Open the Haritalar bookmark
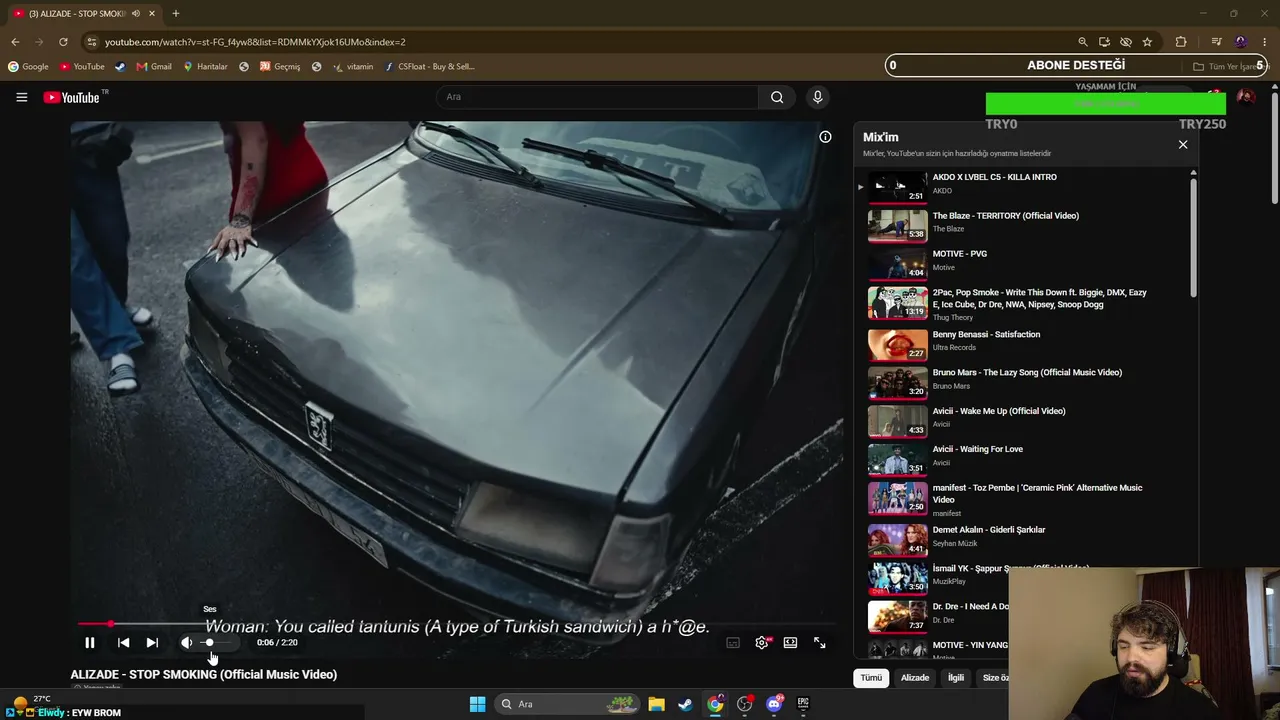The height and width of the screenshot is (720, 1280). [x=205, y=67]
